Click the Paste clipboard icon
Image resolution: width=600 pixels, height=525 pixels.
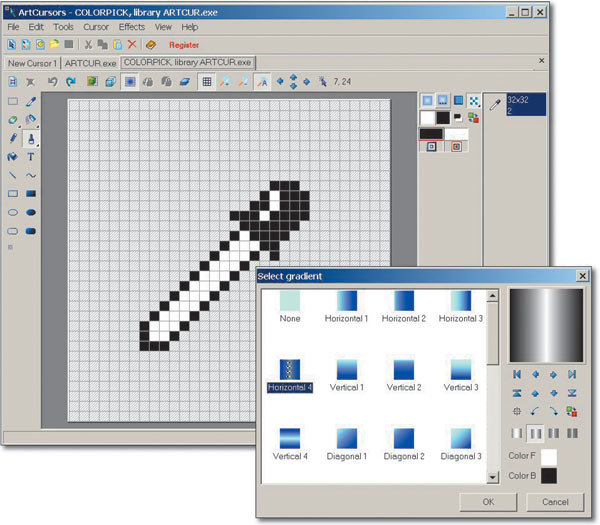pyautogui.click(x=117, y=45)
